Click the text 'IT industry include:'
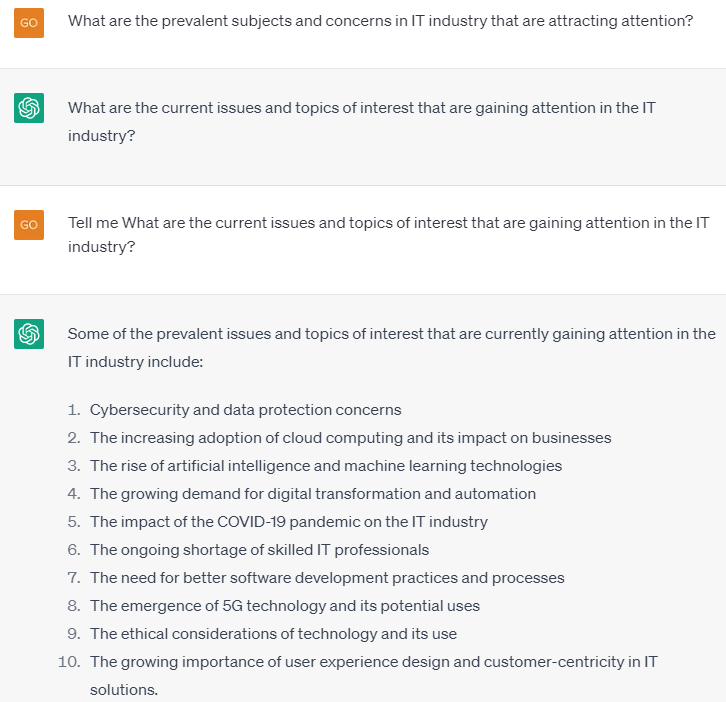Viewport: 726px width, 702px height. [135, 362]
